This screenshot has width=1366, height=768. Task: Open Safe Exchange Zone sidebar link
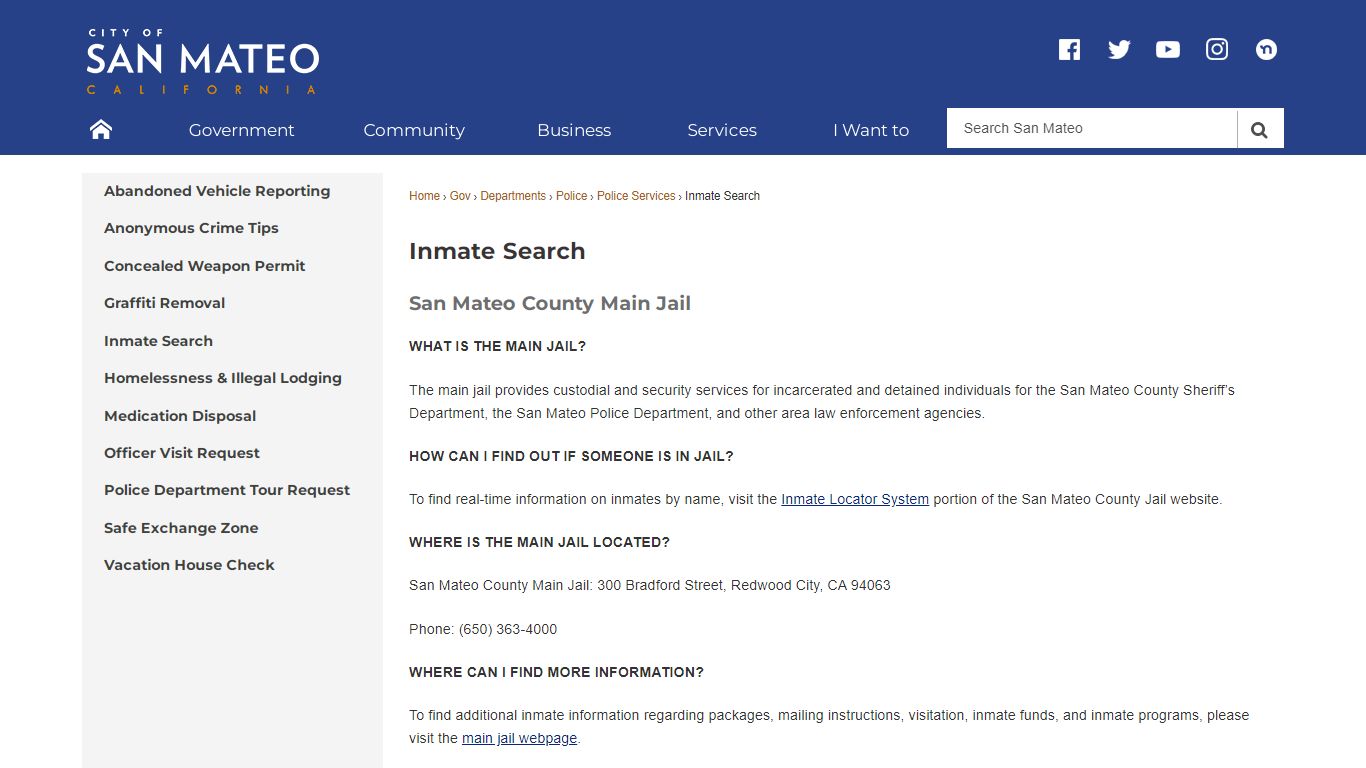[x=181, y=528]
